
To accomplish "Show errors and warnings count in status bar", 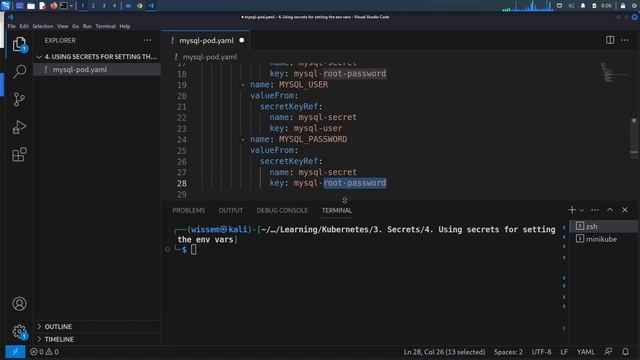I will coord(44,351).
